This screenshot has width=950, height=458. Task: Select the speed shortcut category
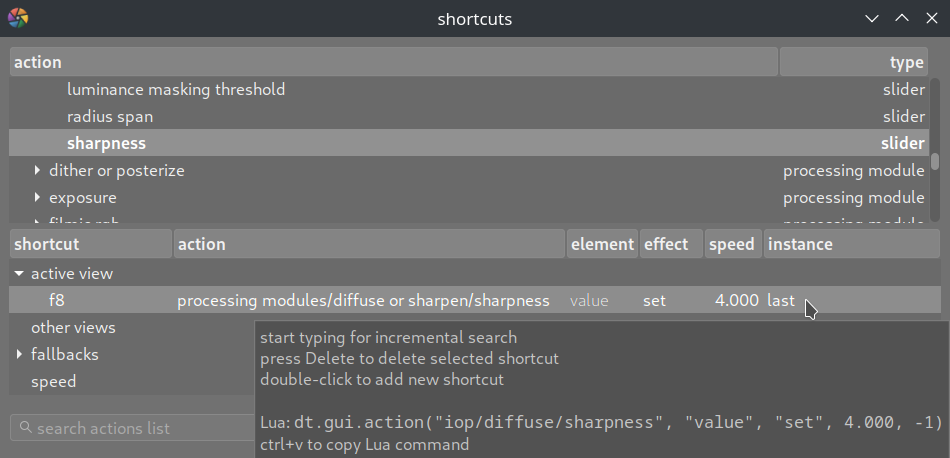[53, 382]
